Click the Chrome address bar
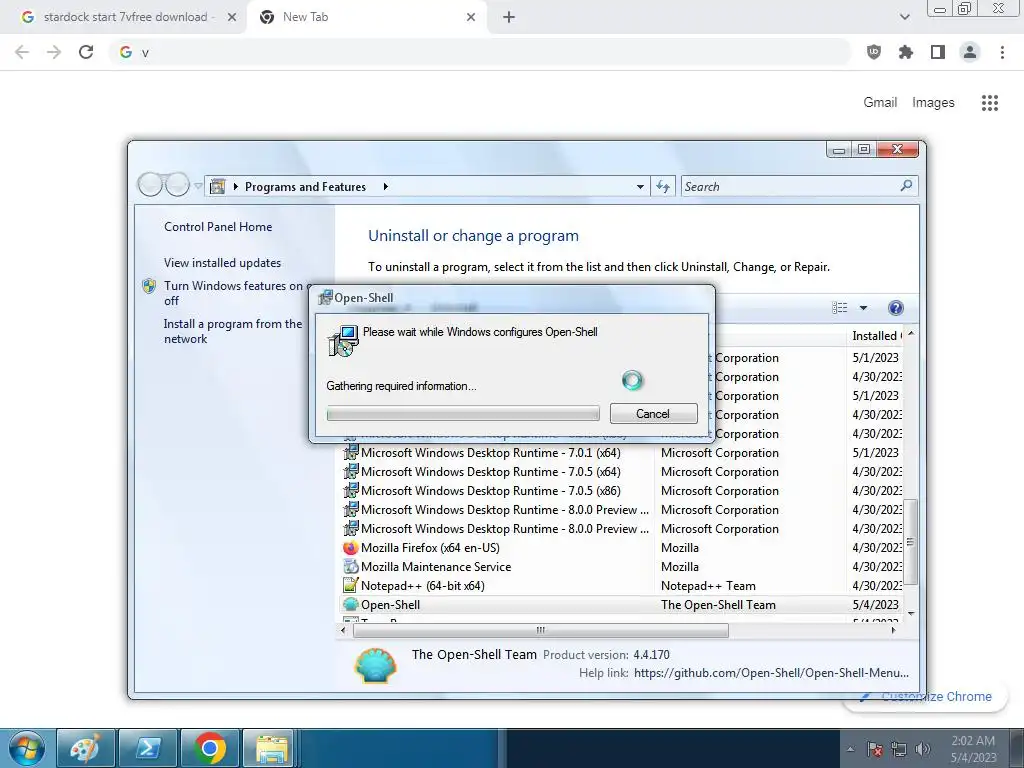1024x768 pixels. 480,52
